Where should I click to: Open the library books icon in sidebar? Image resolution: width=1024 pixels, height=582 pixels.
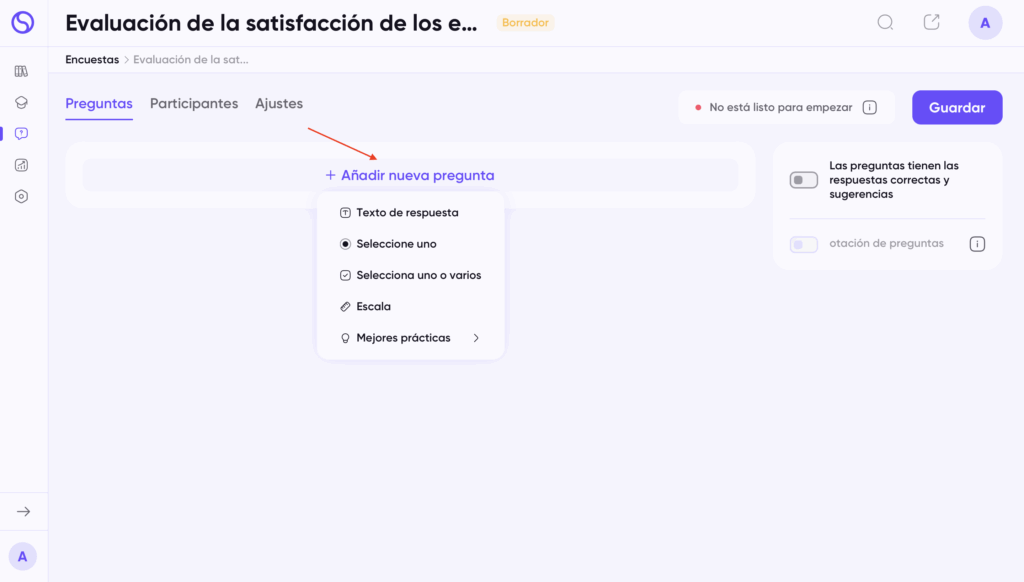[22, 71]
